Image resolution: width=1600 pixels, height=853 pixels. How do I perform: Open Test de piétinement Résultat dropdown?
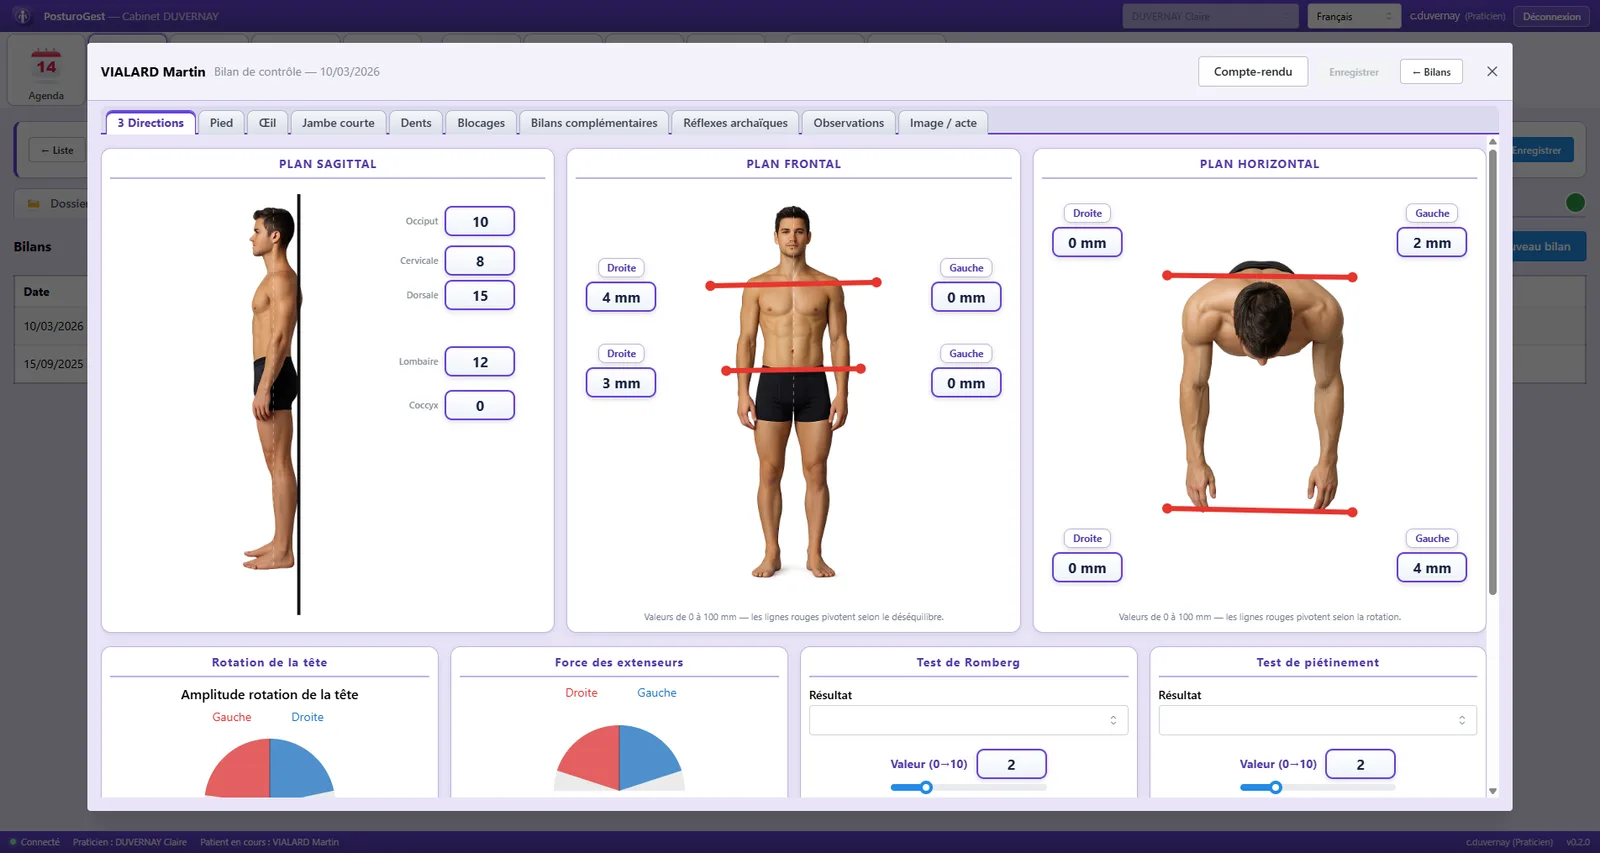1317,720
